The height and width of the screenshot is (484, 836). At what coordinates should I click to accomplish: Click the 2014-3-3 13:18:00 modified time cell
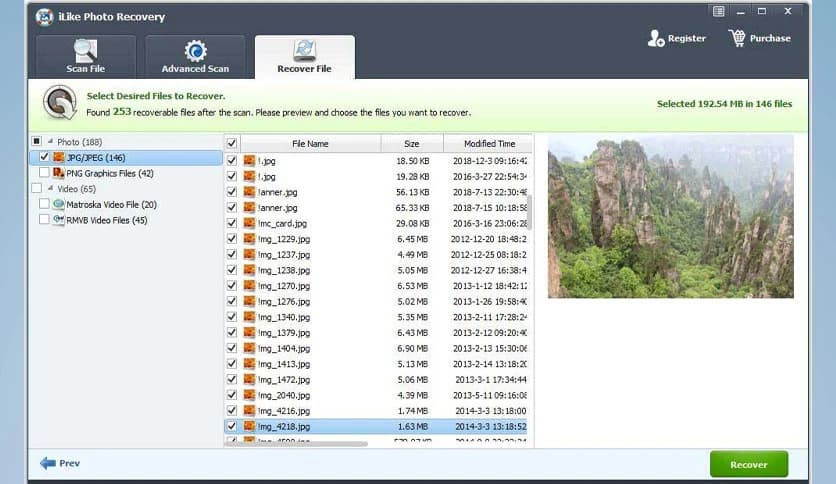[491, 411]
